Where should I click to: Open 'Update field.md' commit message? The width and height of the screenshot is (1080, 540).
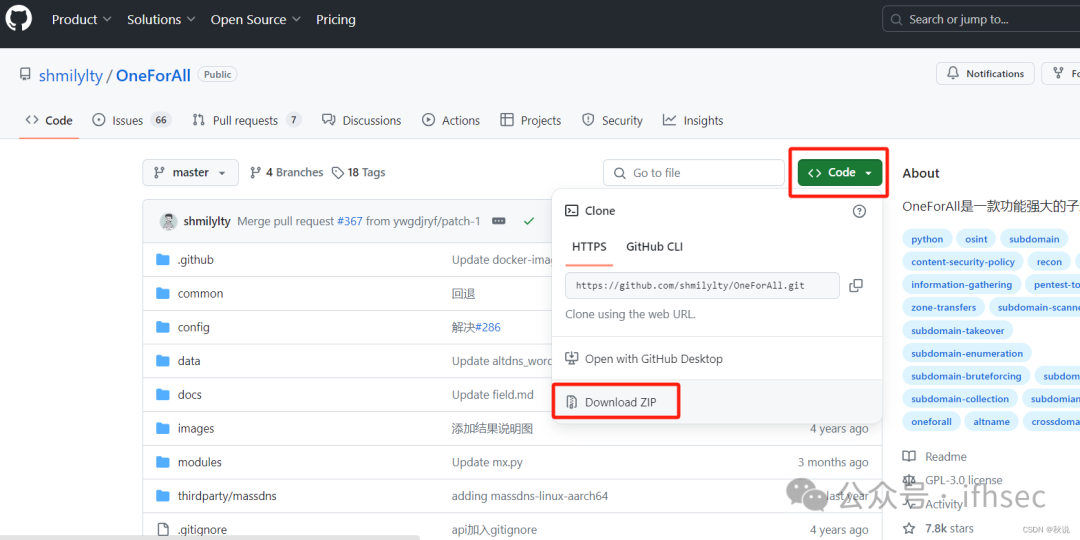point(492,395)
